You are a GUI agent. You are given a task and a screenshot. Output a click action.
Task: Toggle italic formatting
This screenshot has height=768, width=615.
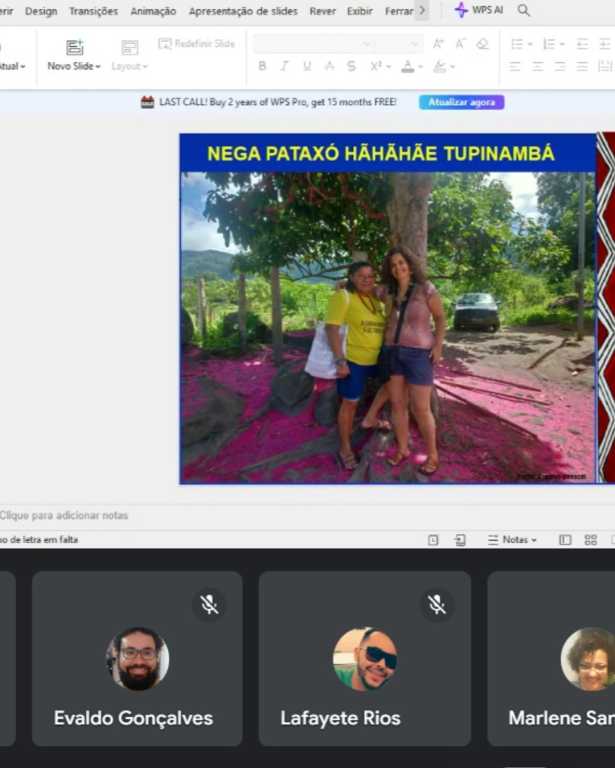[x=284, y=66]
